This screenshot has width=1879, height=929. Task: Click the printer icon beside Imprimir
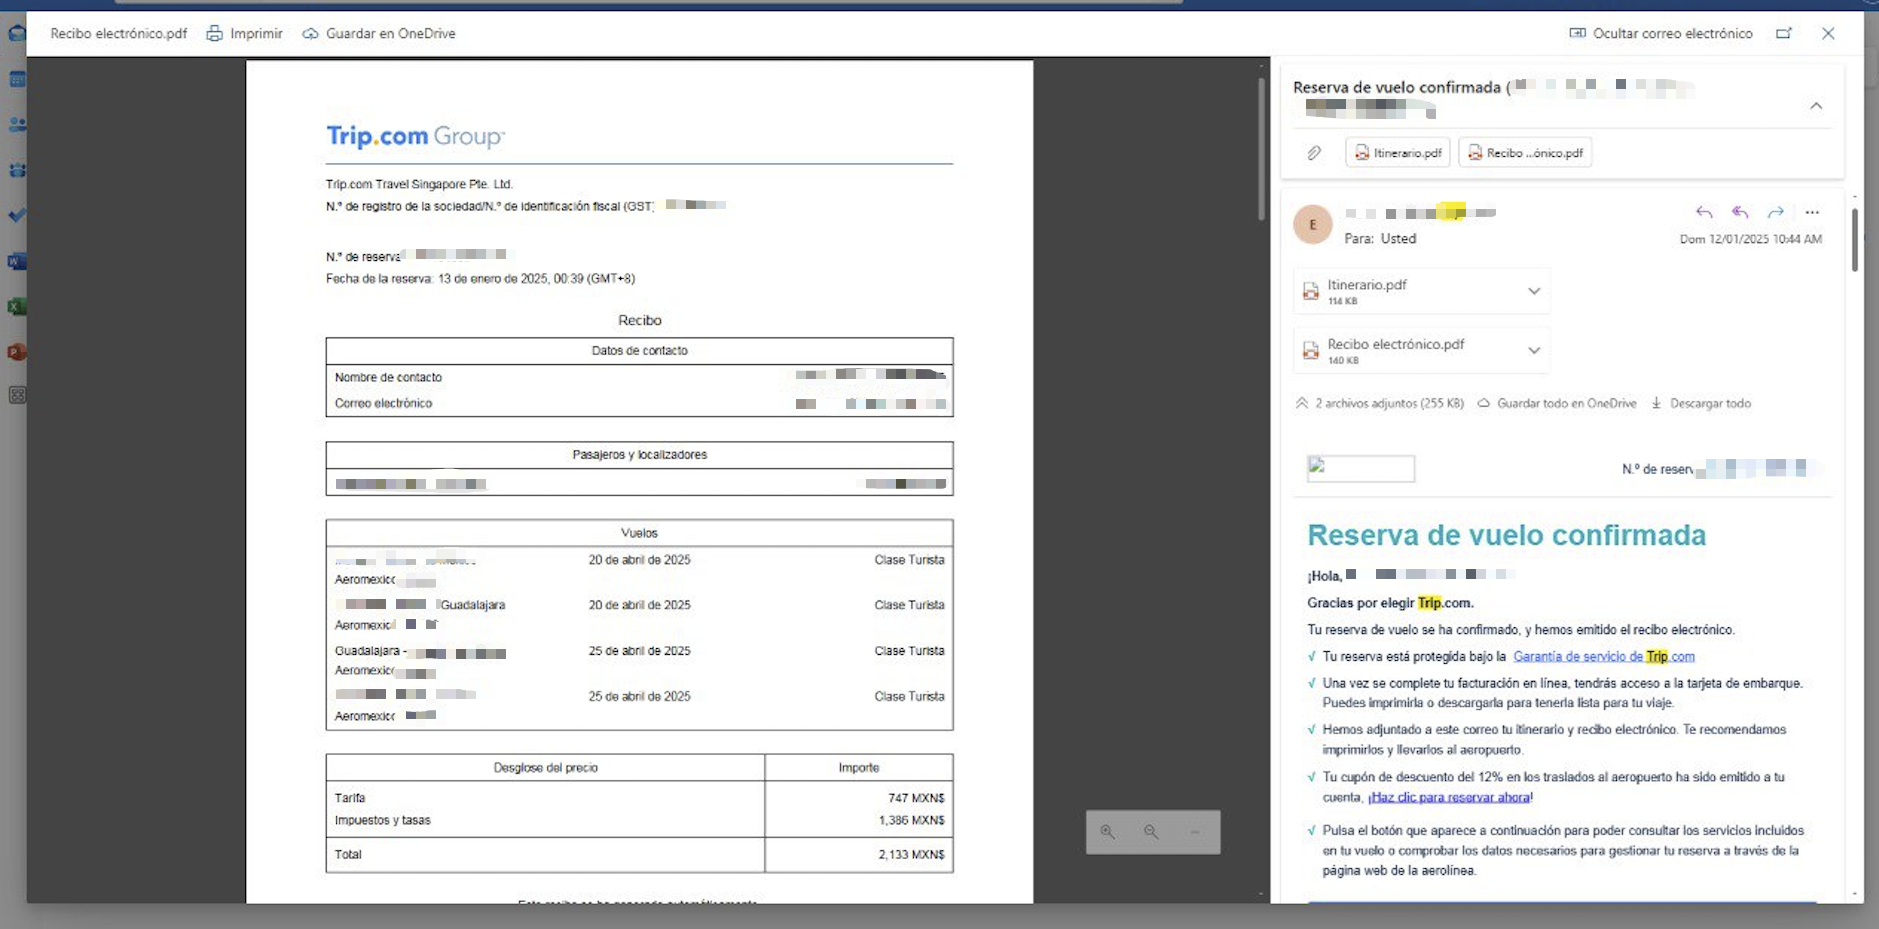(214, 33)
